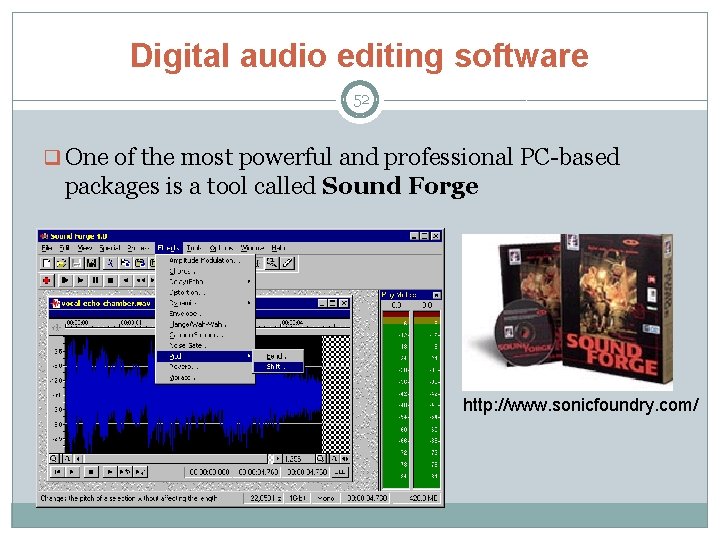Close the open Effects menu
Viewport: 720px width, 540px height.
point(169,248)
